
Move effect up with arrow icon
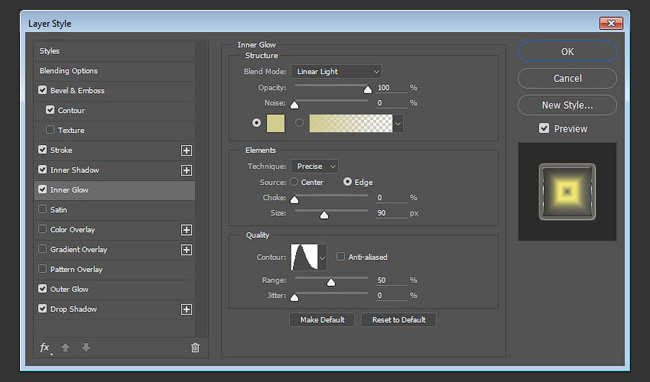click(x=65, y=347)
